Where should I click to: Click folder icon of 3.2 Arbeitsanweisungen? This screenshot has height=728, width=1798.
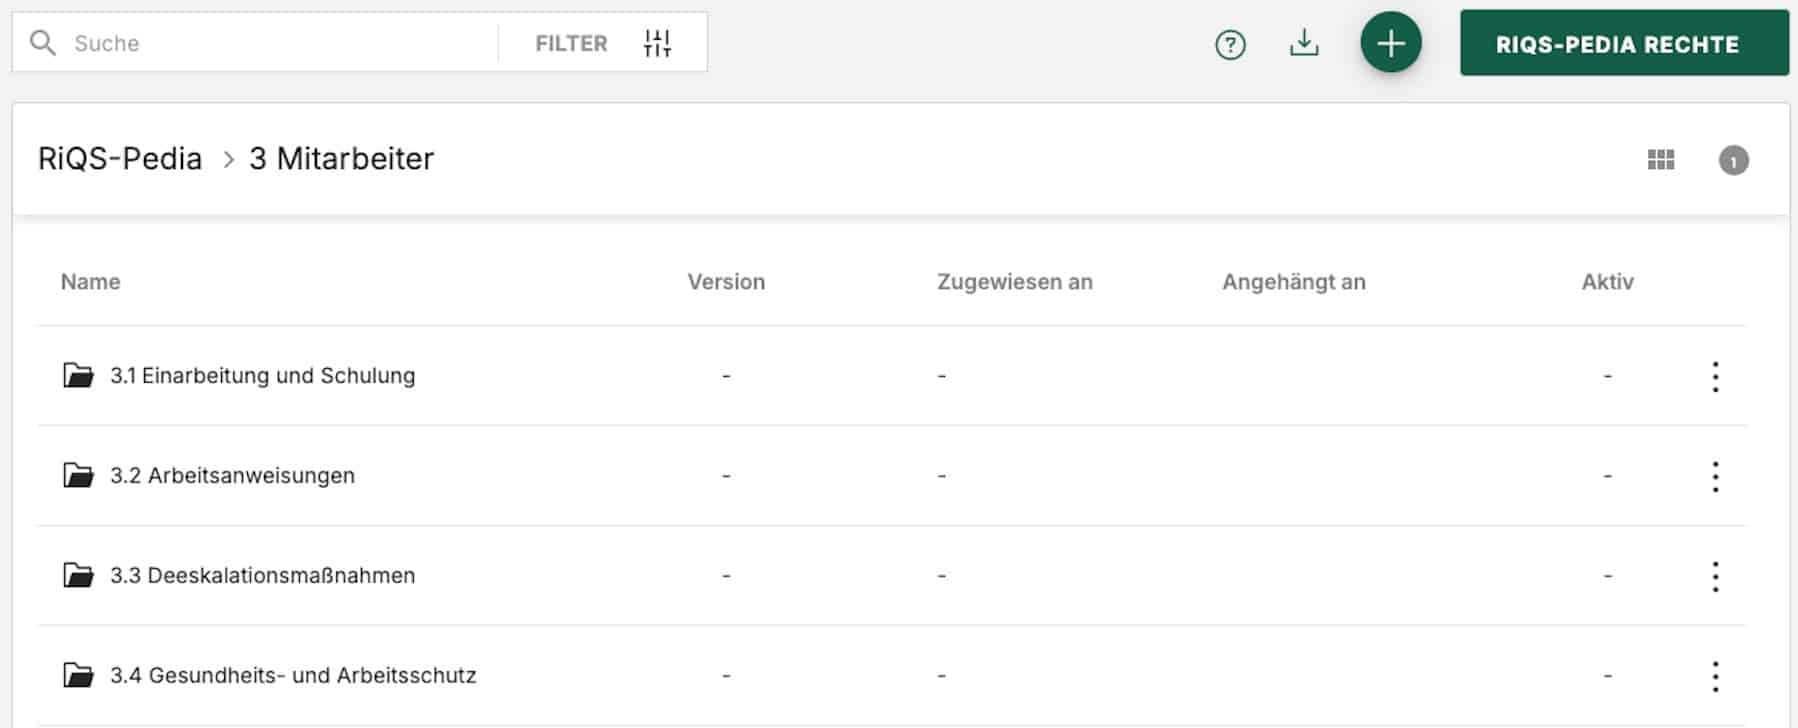coord(78,475)
